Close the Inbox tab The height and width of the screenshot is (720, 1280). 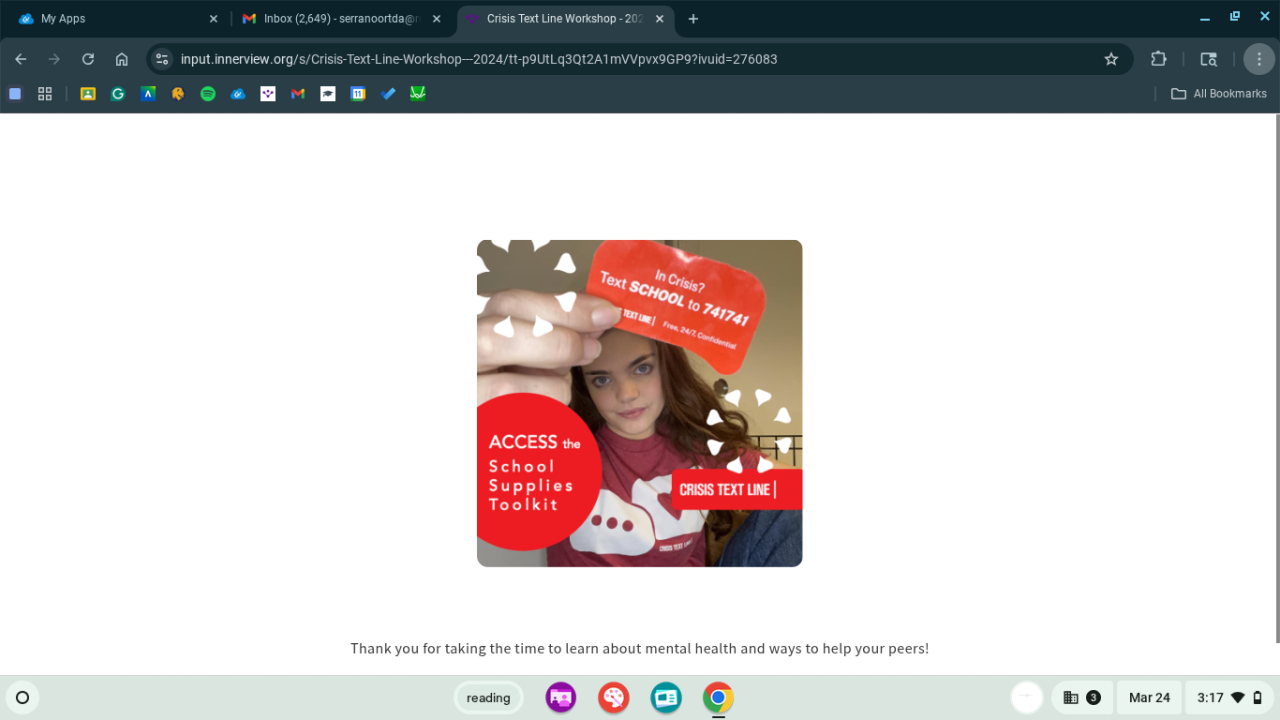(436, 19)
